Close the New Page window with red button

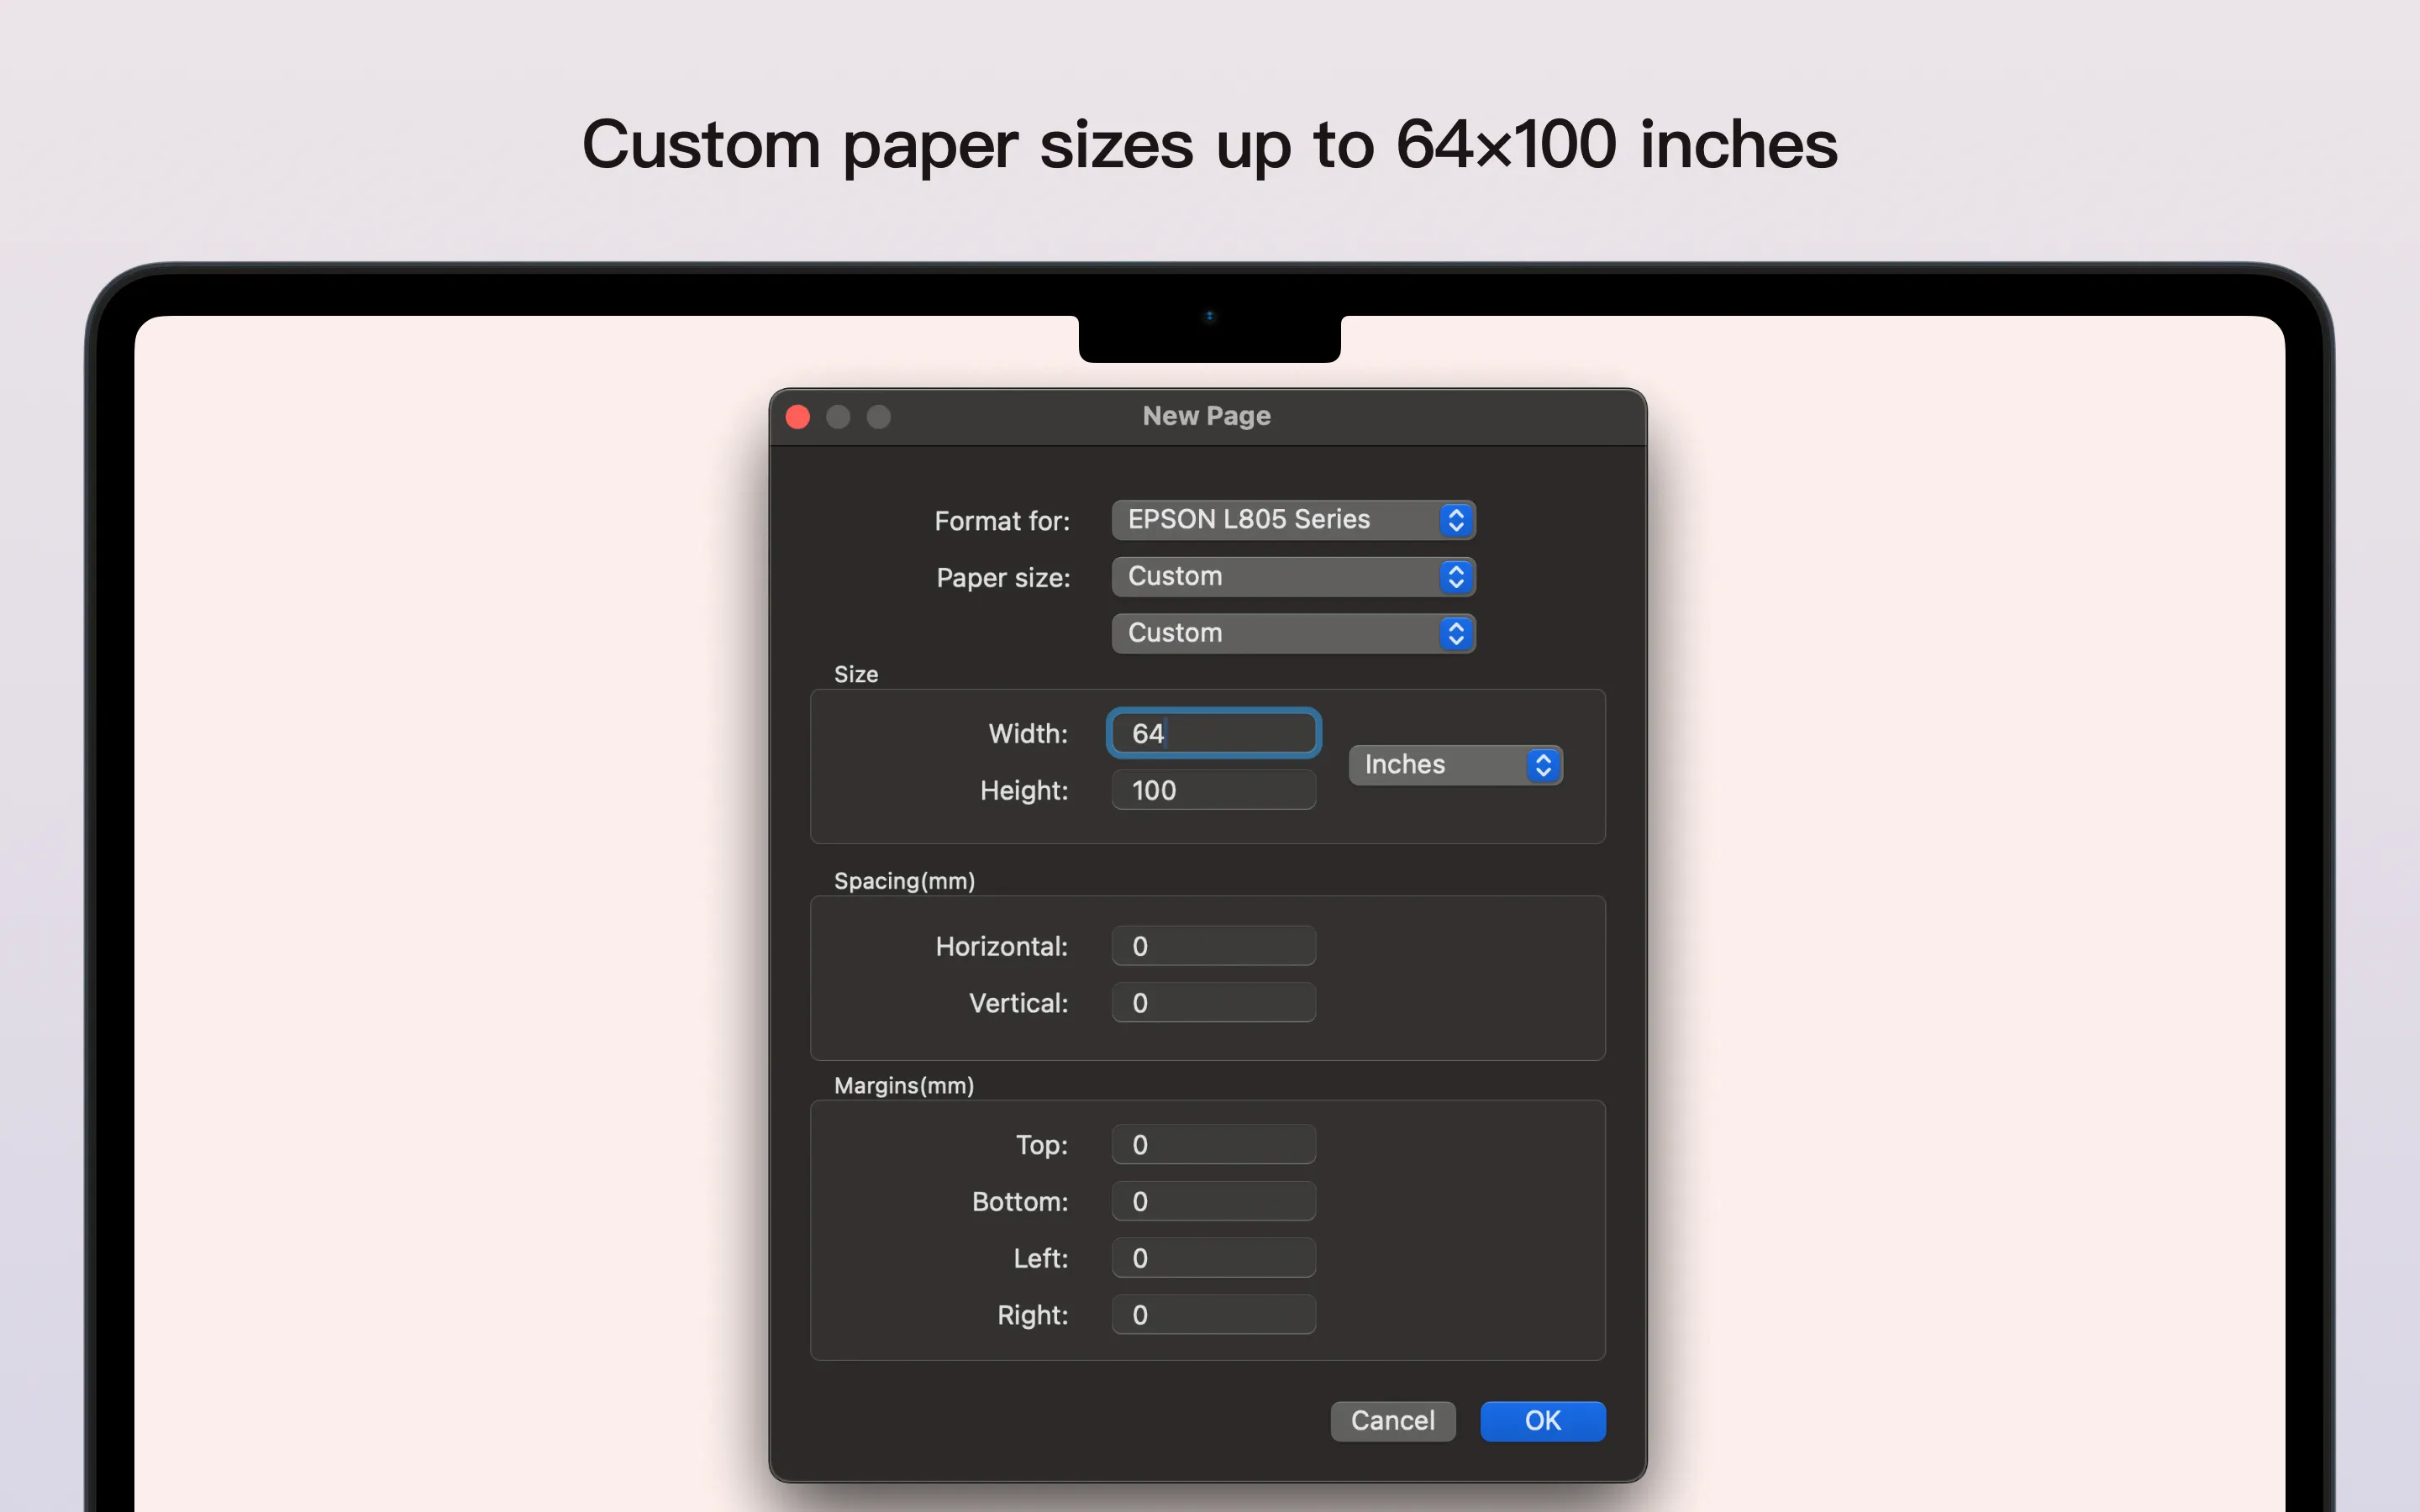click(798, 417)
